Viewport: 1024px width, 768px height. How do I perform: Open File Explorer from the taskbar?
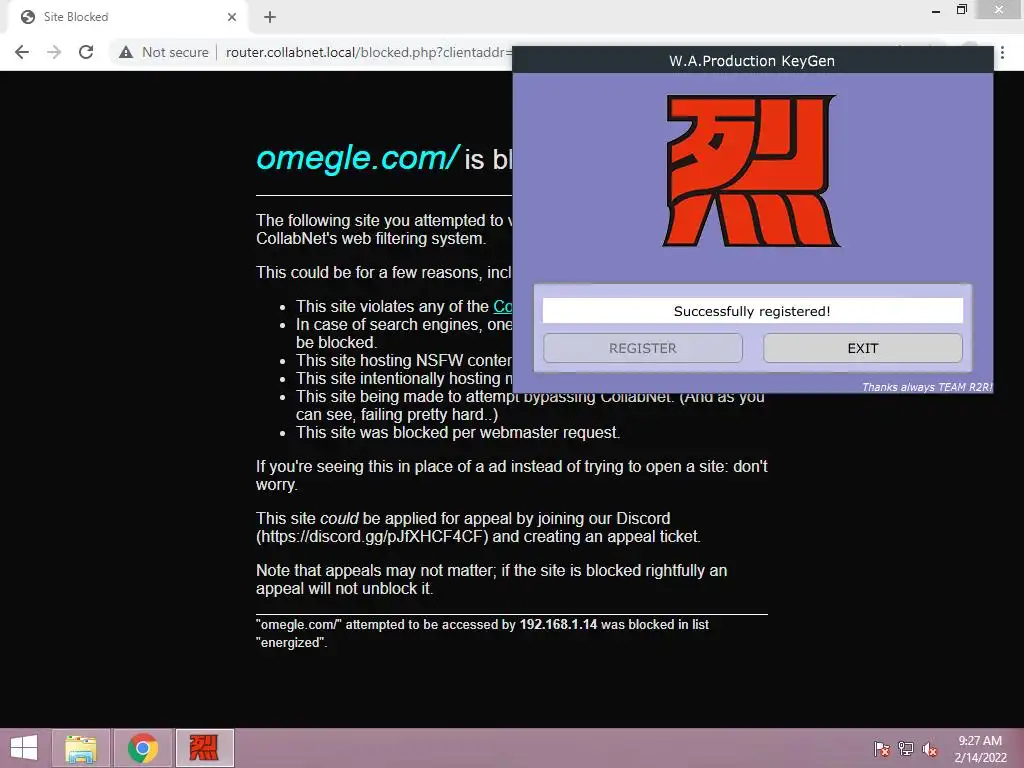[81, 748]
